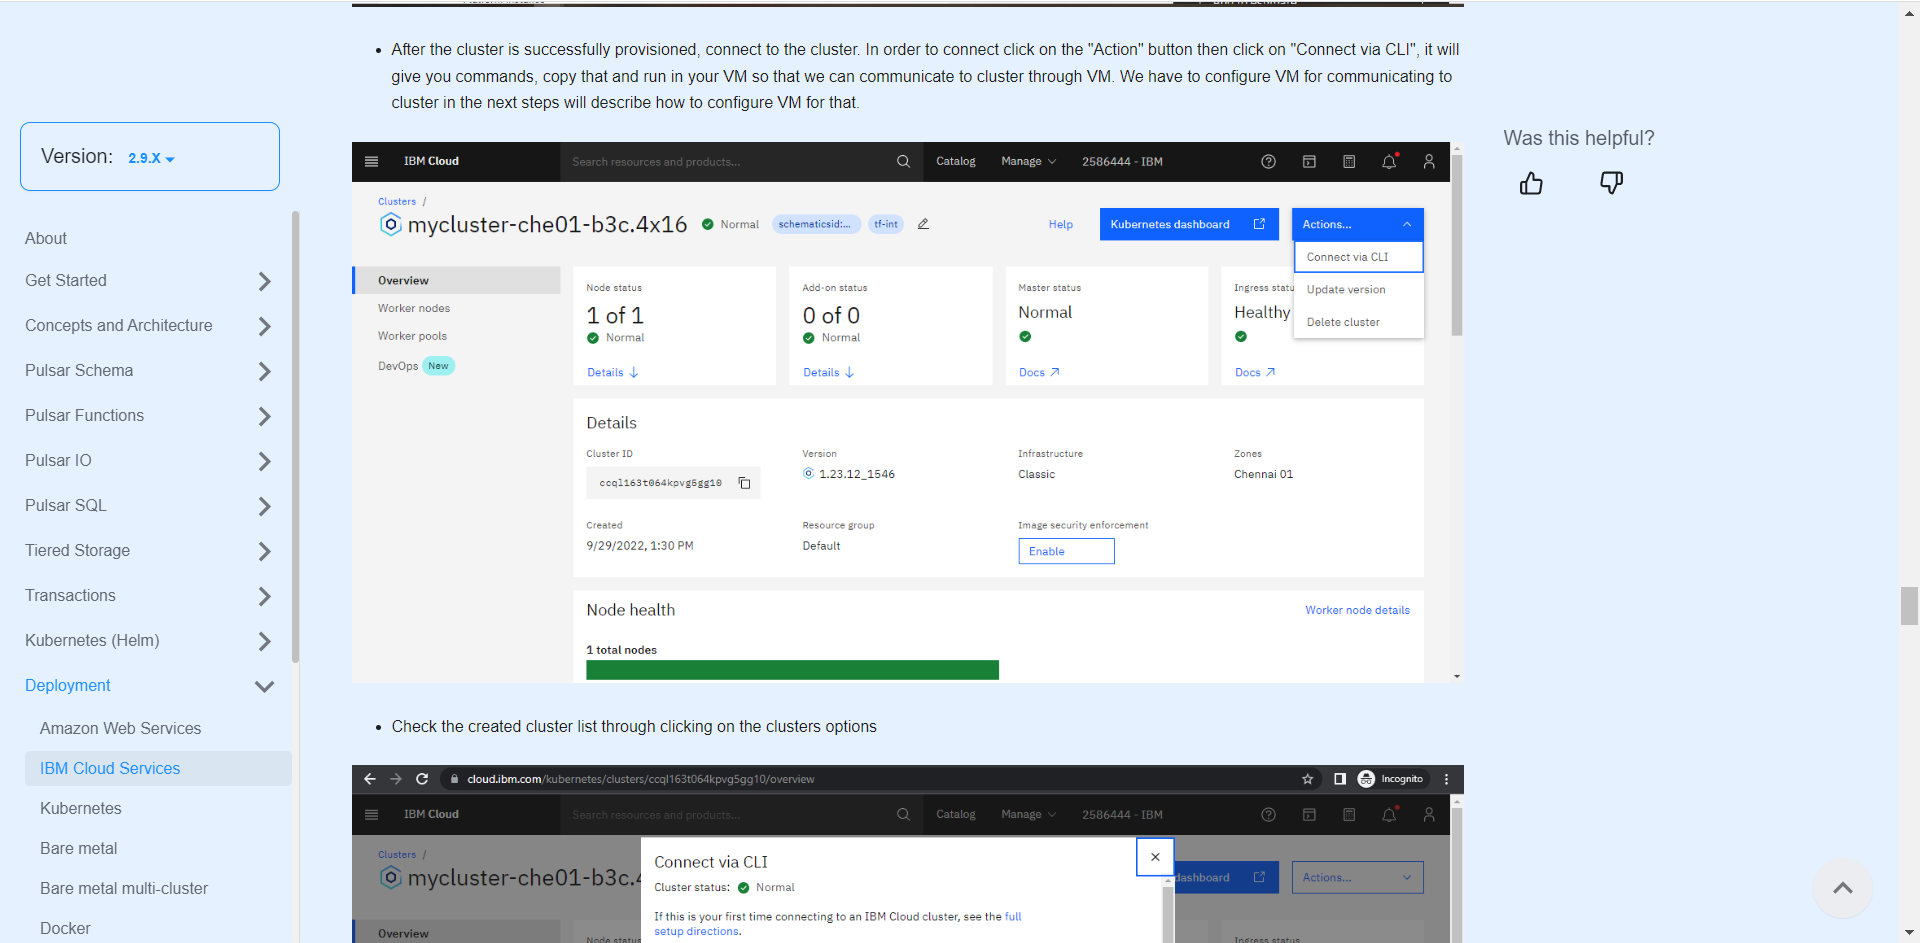Close the Connect via CLI dialog

click(1155, 857)
